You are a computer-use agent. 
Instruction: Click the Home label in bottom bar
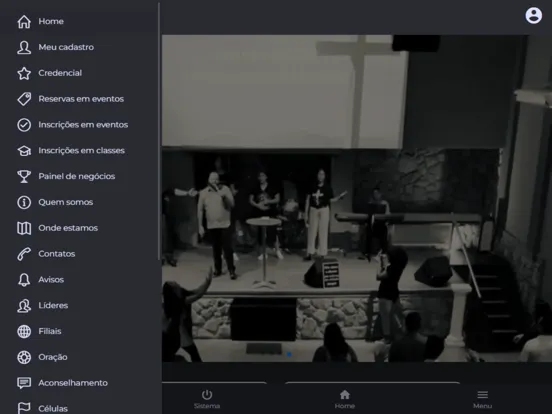tap(345, 406)
